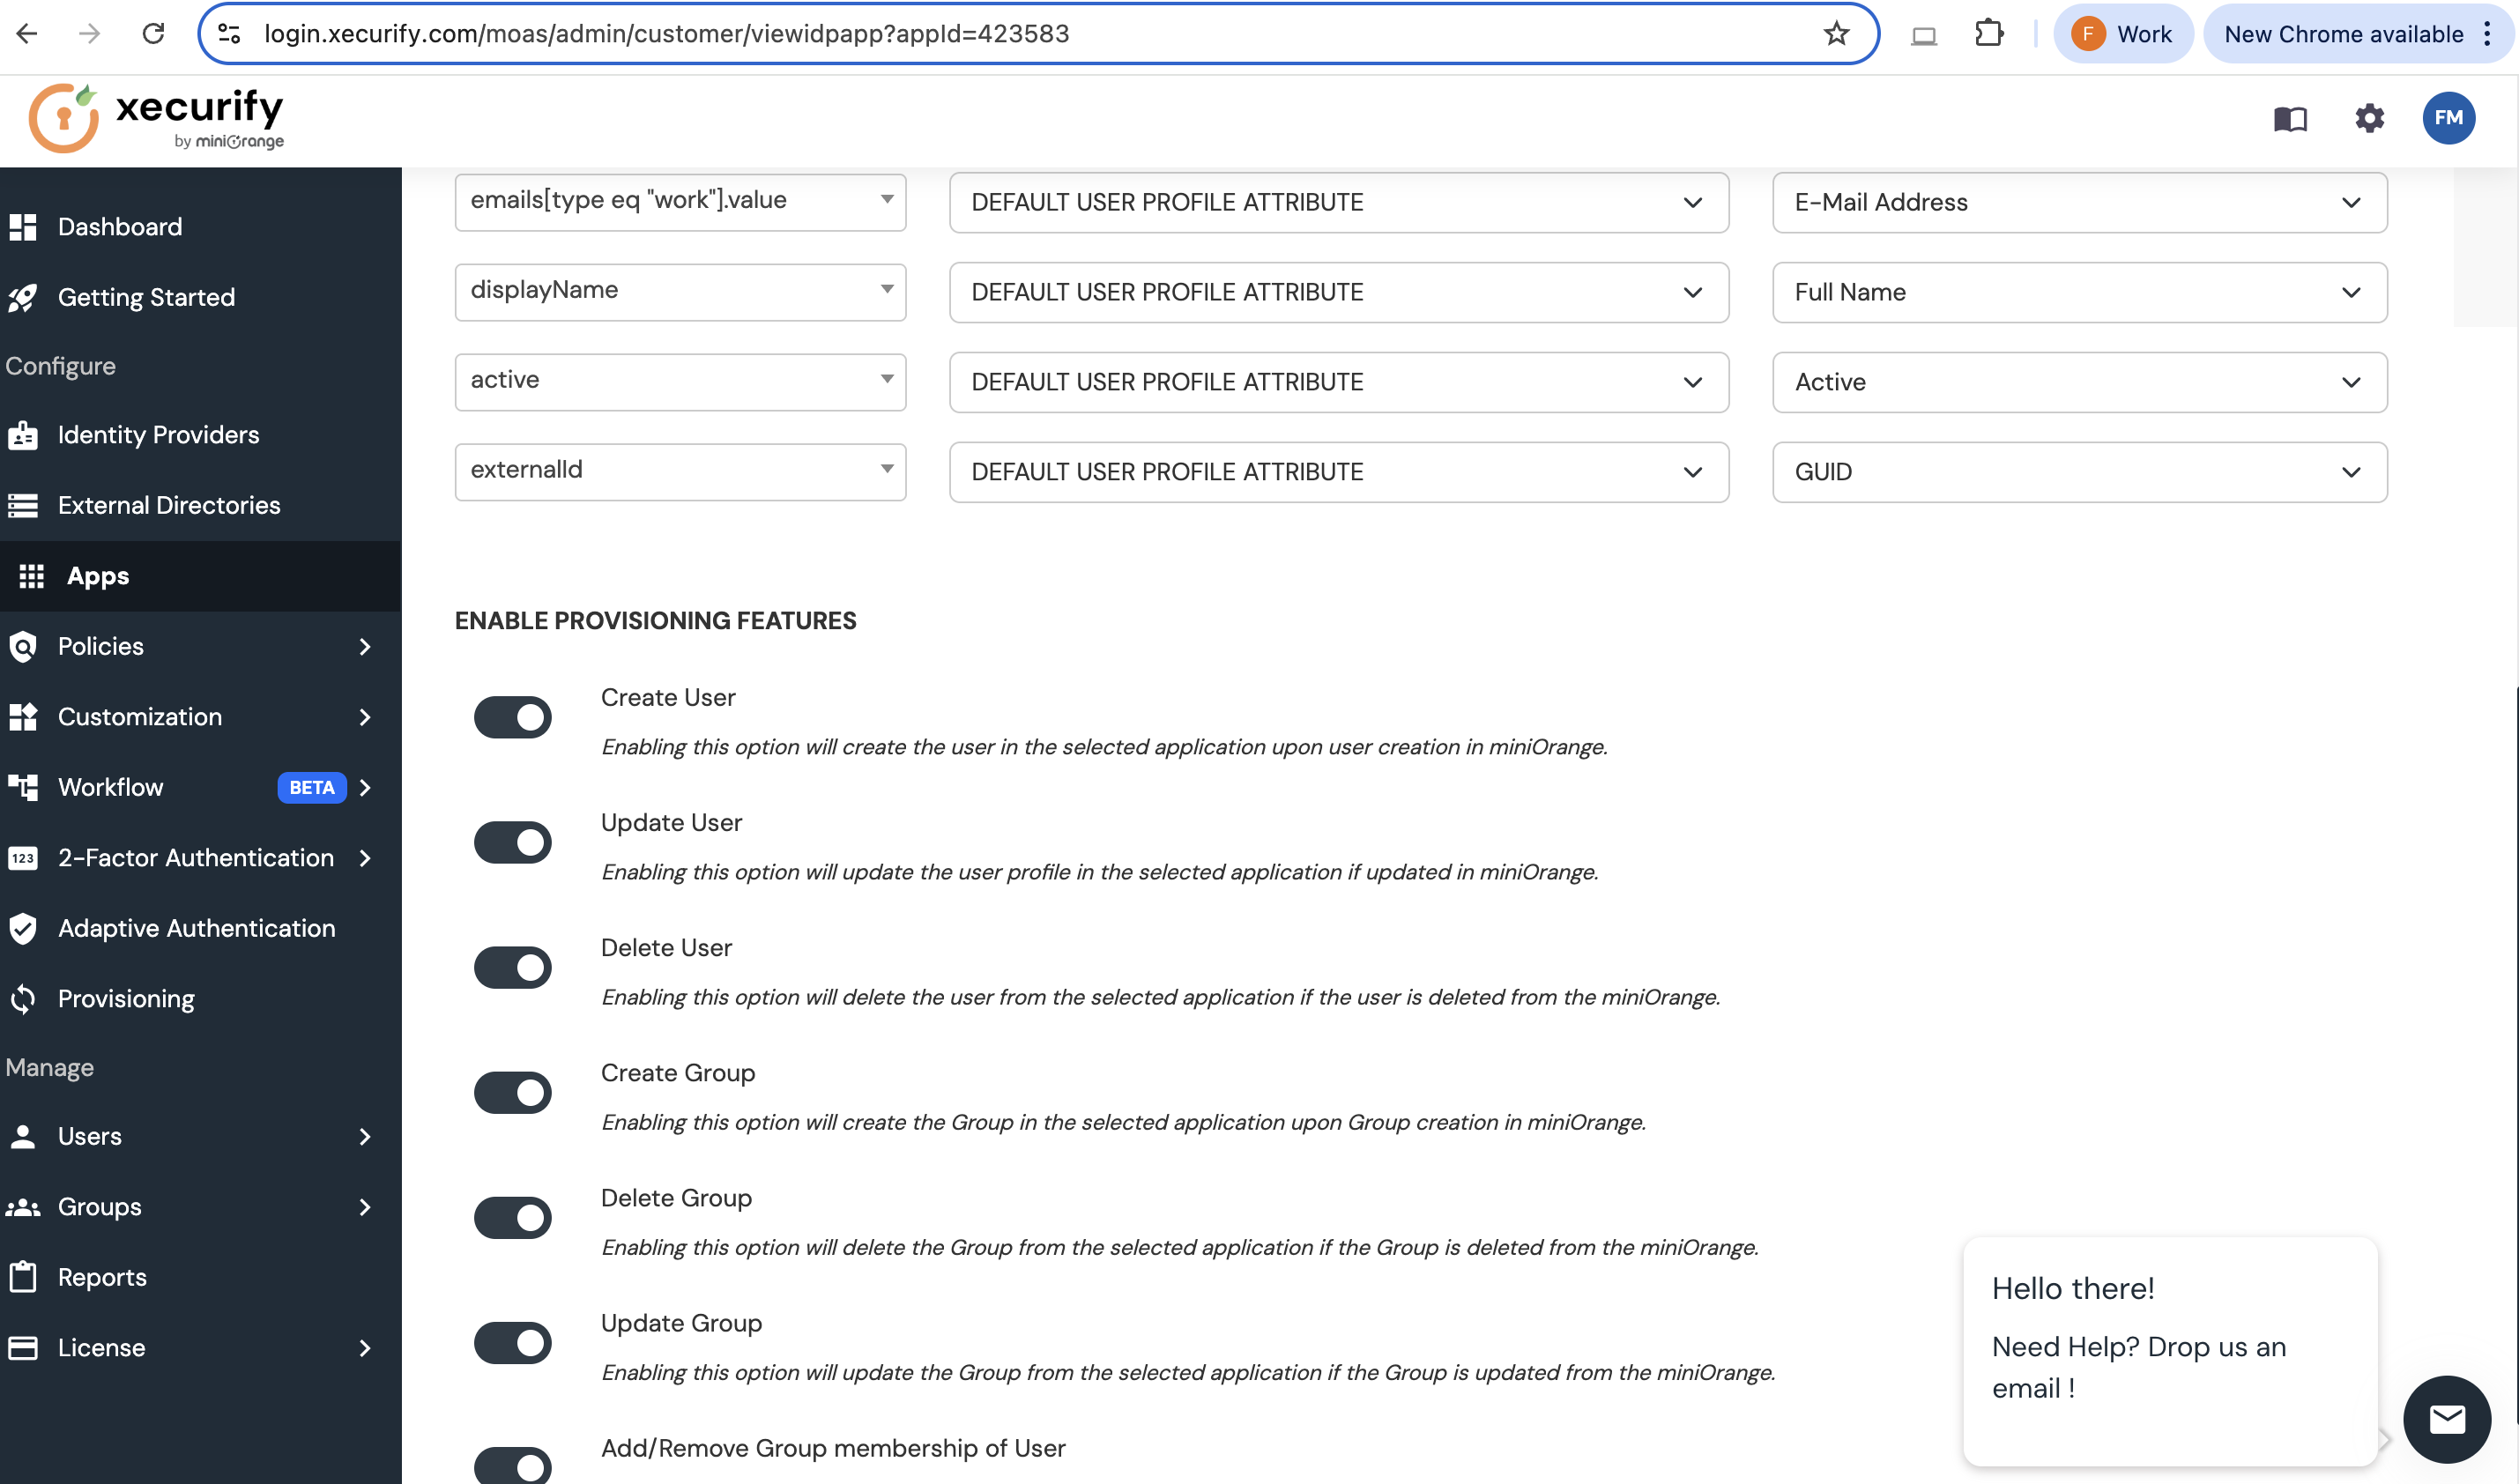Open the Dashboard menu item
This screenshot has width=2519, height=1484.
click(120, 226)
